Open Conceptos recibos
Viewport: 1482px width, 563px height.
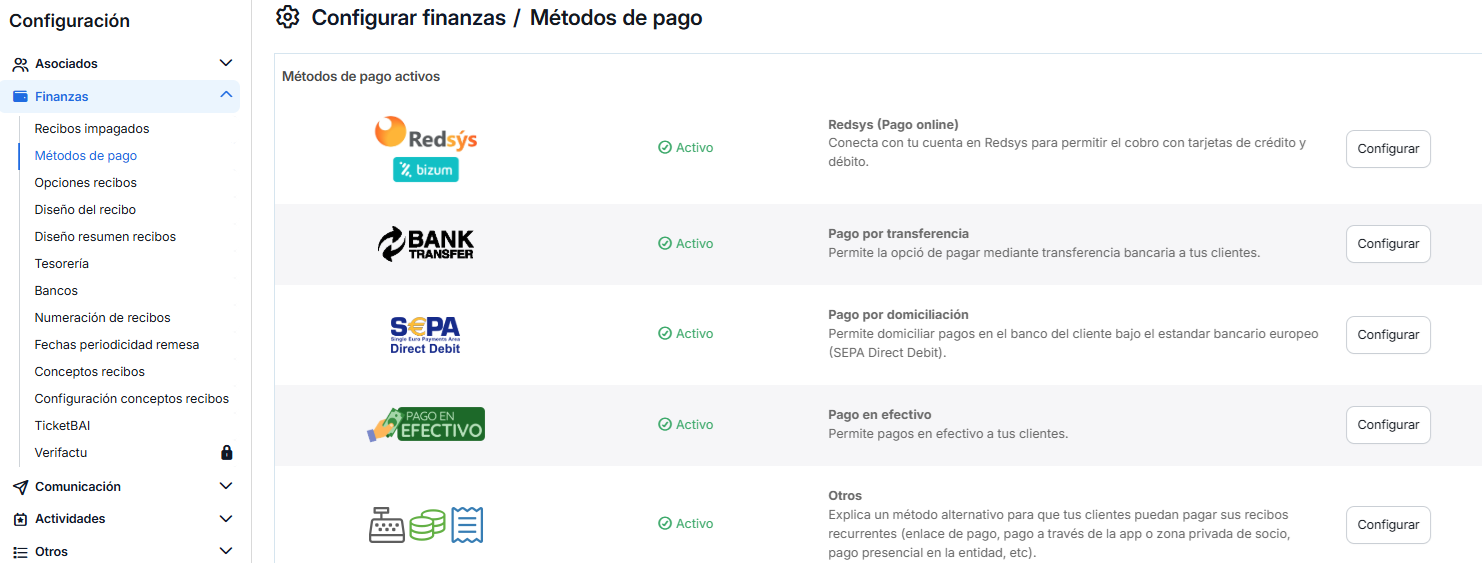click(90, 372)
